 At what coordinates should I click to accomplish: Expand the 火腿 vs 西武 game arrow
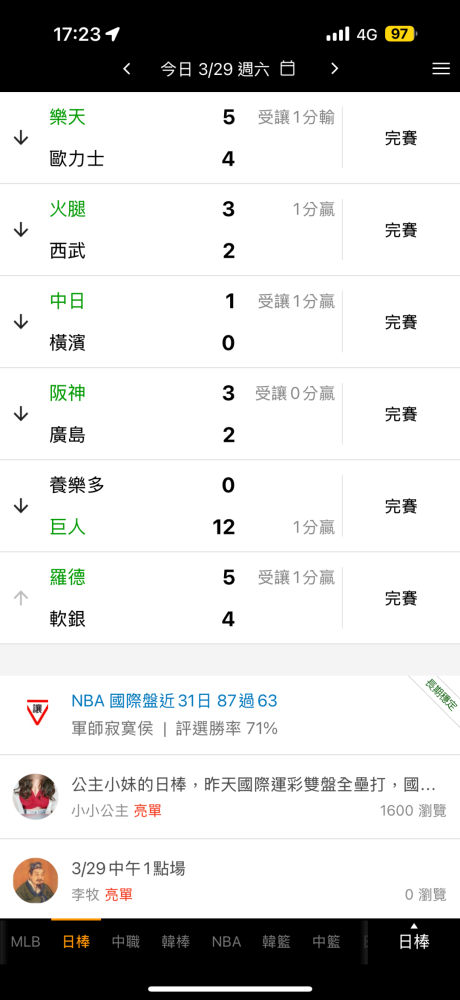coord(21,230)
